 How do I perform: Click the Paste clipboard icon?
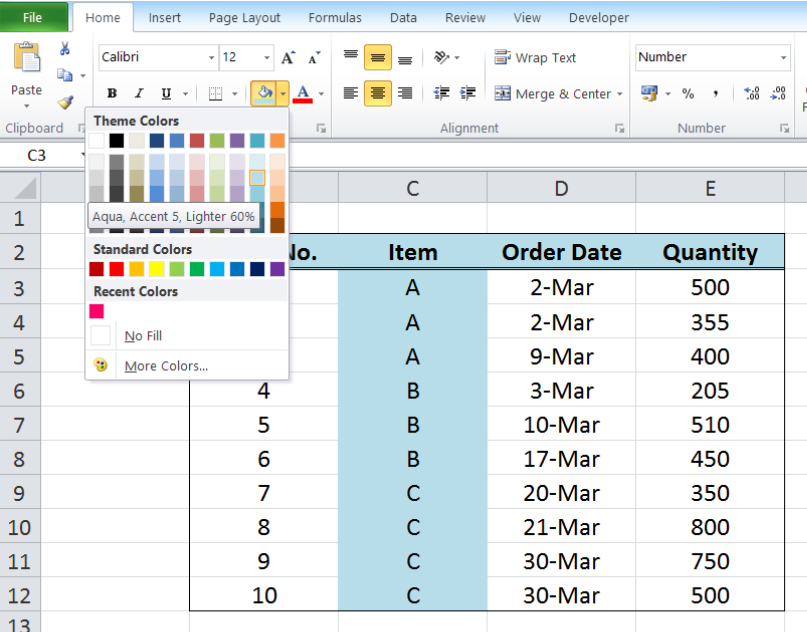tap(26, 57)
